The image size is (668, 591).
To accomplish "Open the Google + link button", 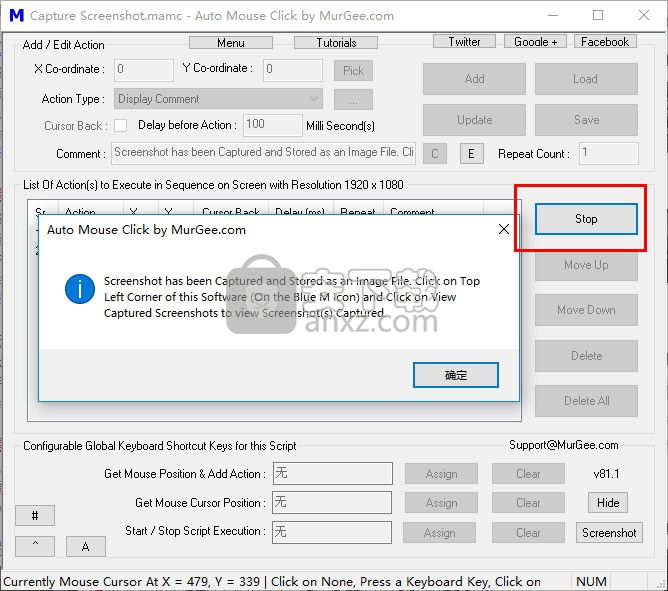I will pos(535,42).
